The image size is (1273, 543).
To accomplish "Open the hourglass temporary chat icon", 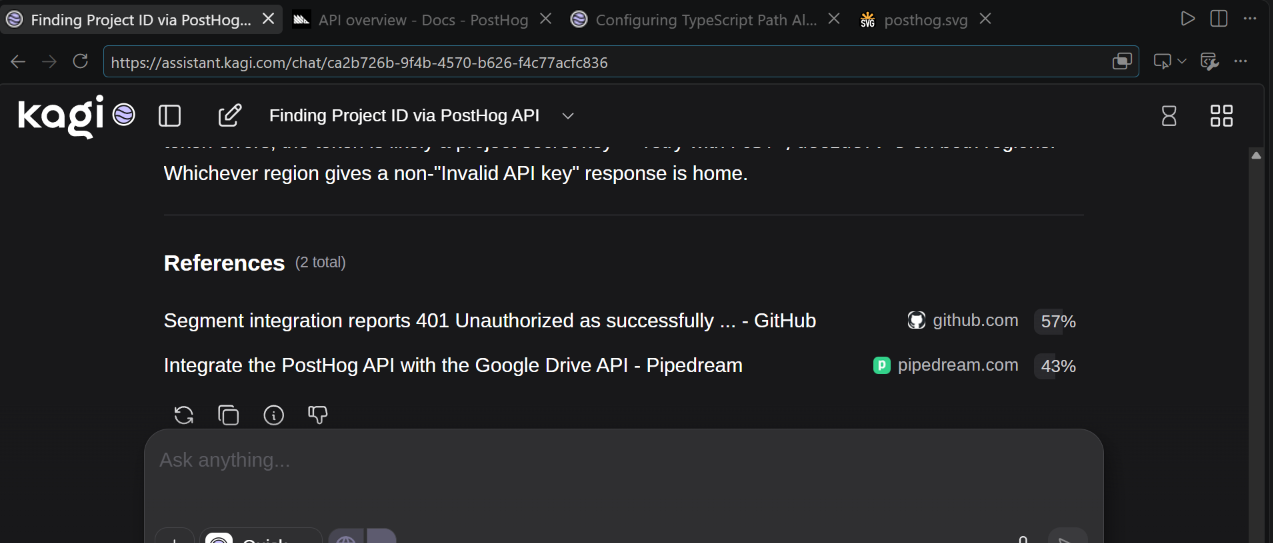I will (x=1169, y=116).
